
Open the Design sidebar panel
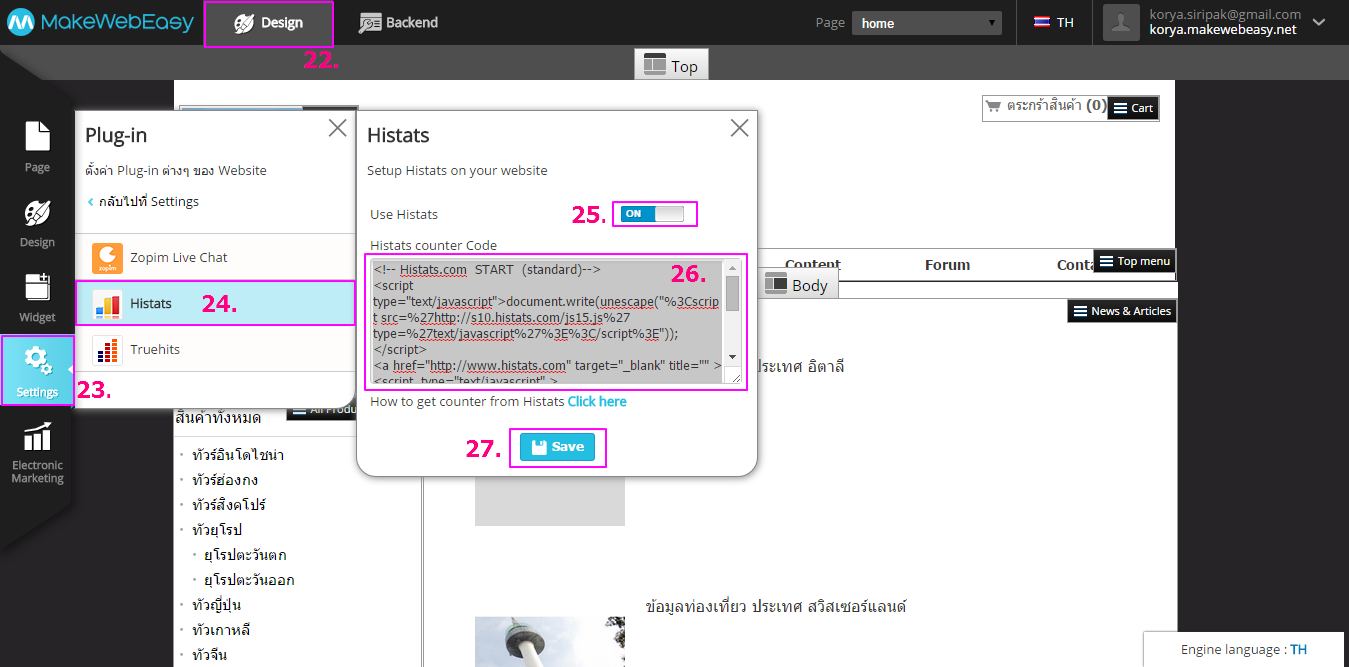click(37, 223)
